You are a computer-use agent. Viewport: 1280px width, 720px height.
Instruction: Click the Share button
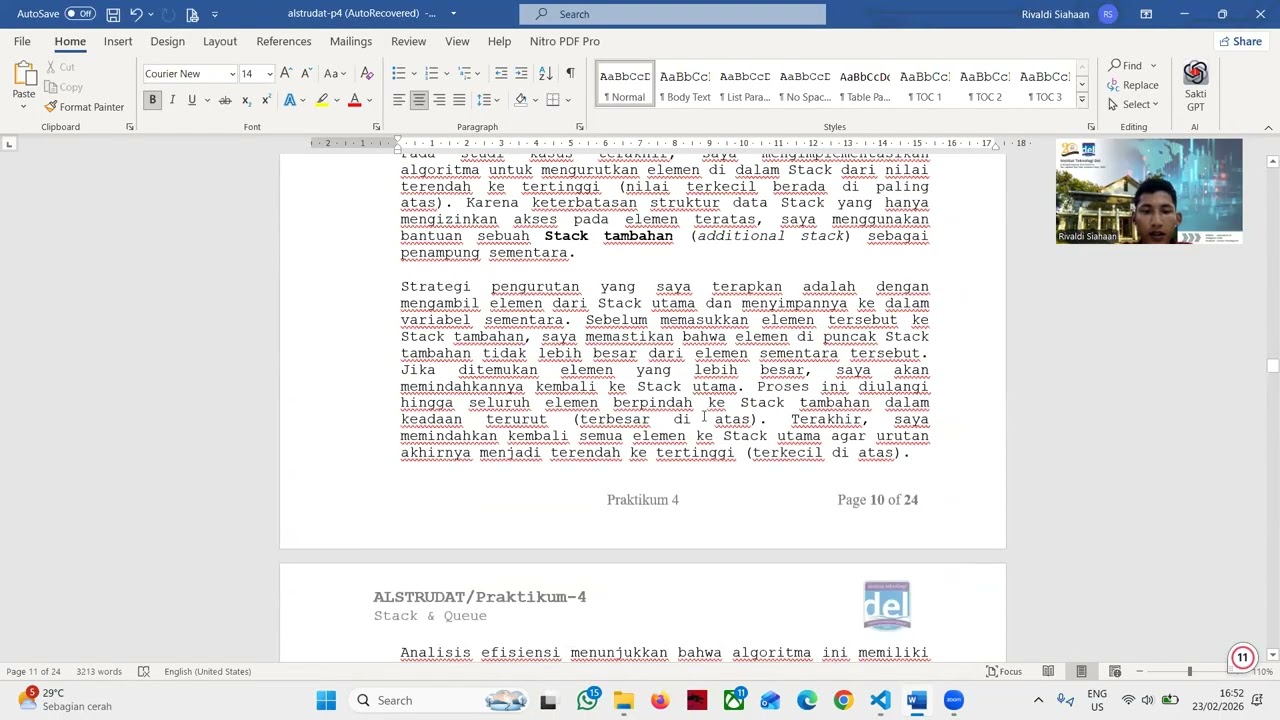1240,41
